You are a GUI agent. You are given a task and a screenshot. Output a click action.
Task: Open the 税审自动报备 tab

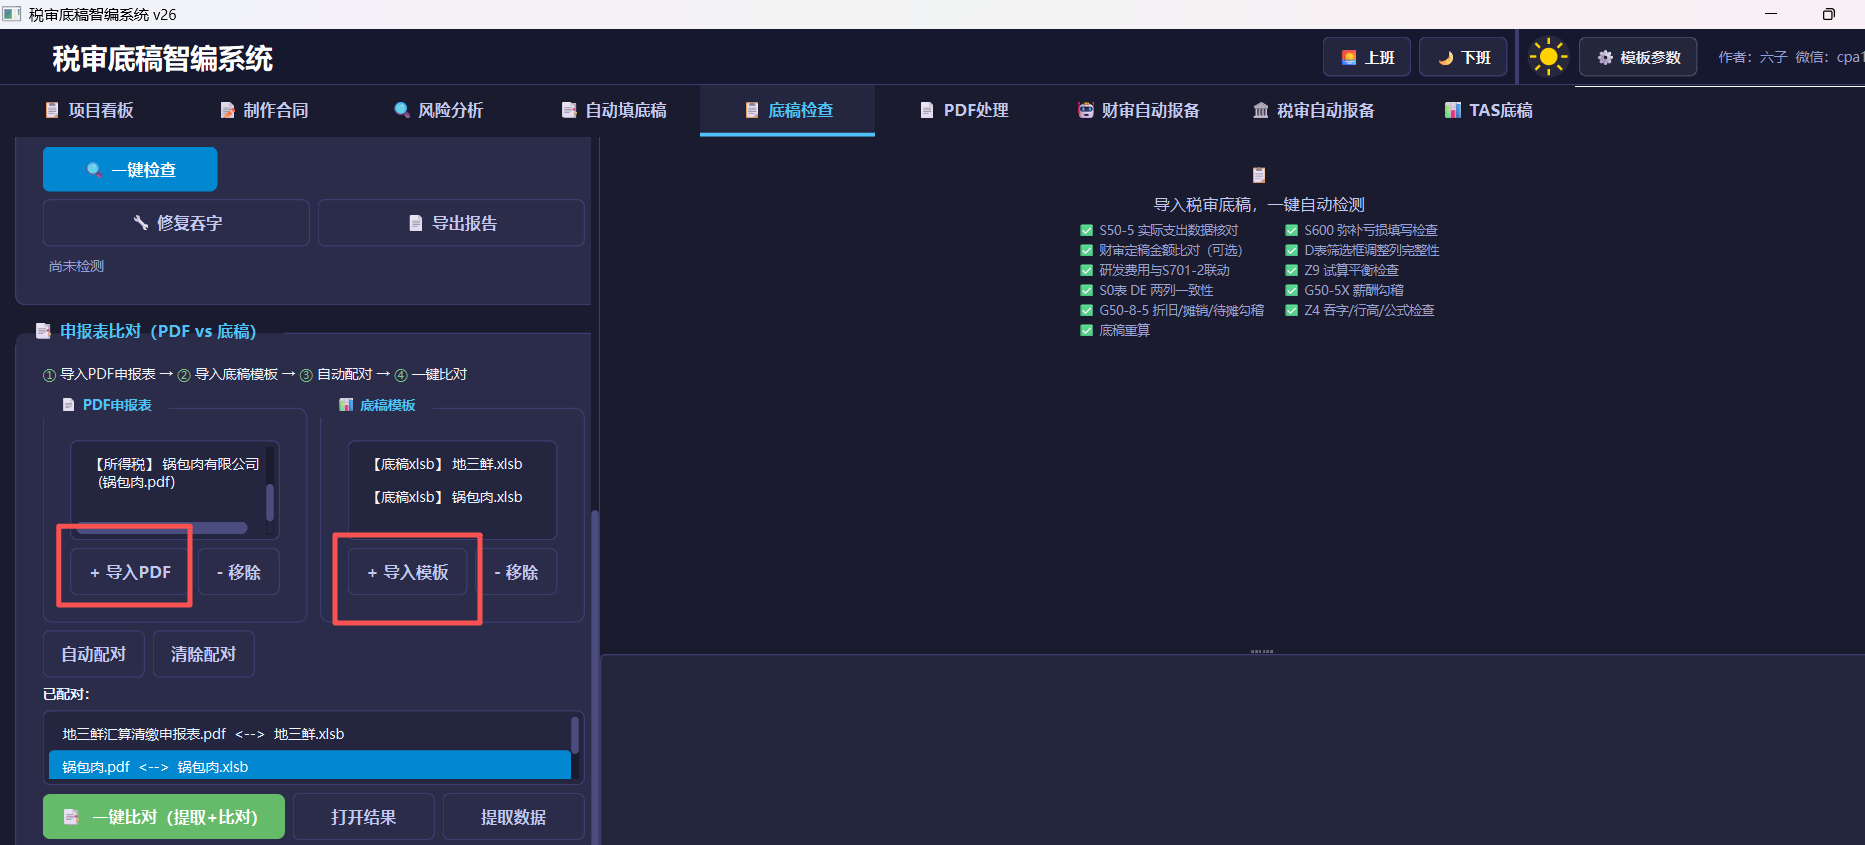tap(1313, 110)
